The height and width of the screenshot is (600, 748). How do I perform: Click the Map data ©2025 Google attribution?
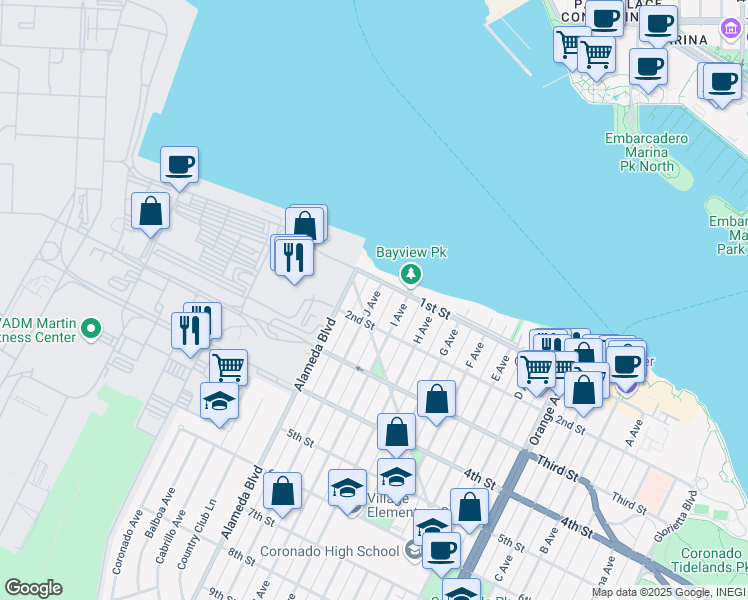(x=667, y=593)
